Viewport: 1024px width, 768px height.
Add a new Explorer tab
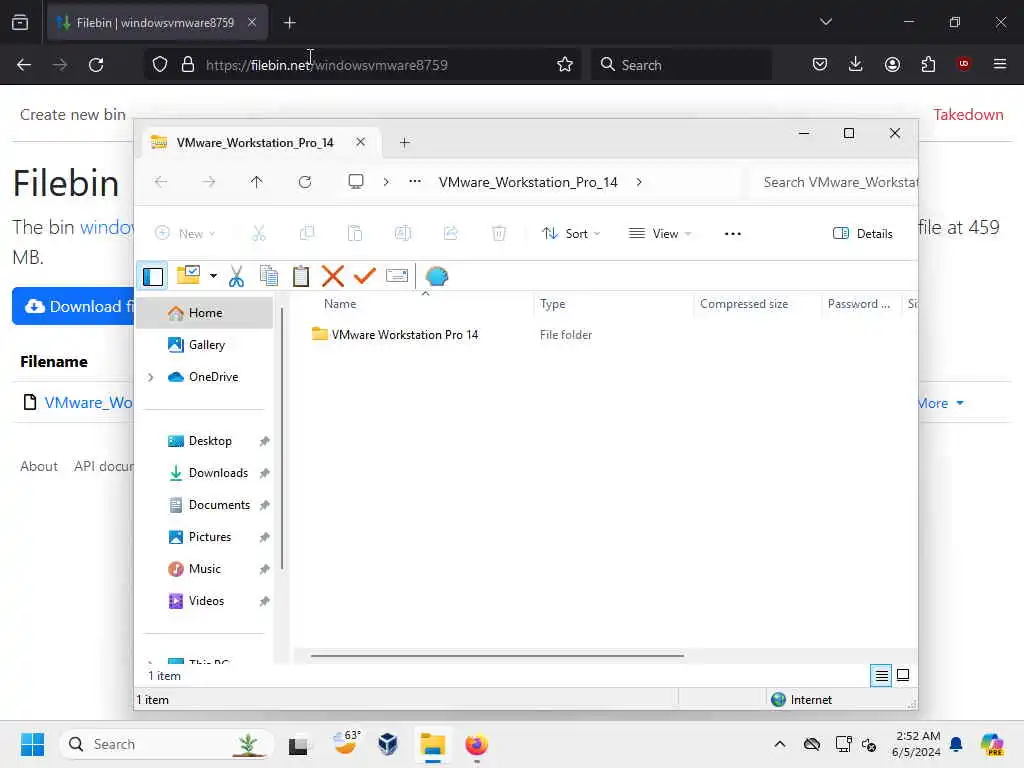coord(404,142)
